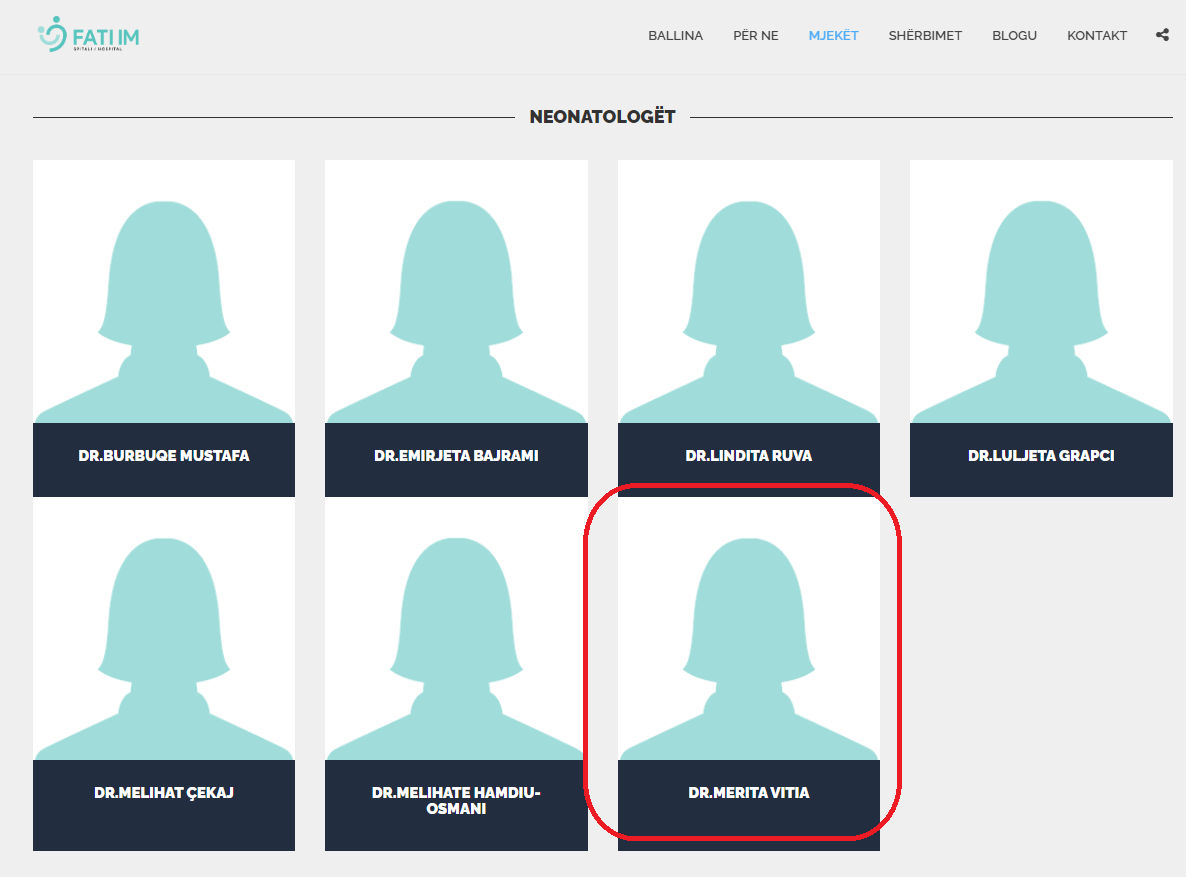Click the DR.BURBUQE MUSTAFA name link
1186x877 pixels.
click(164, 456)
